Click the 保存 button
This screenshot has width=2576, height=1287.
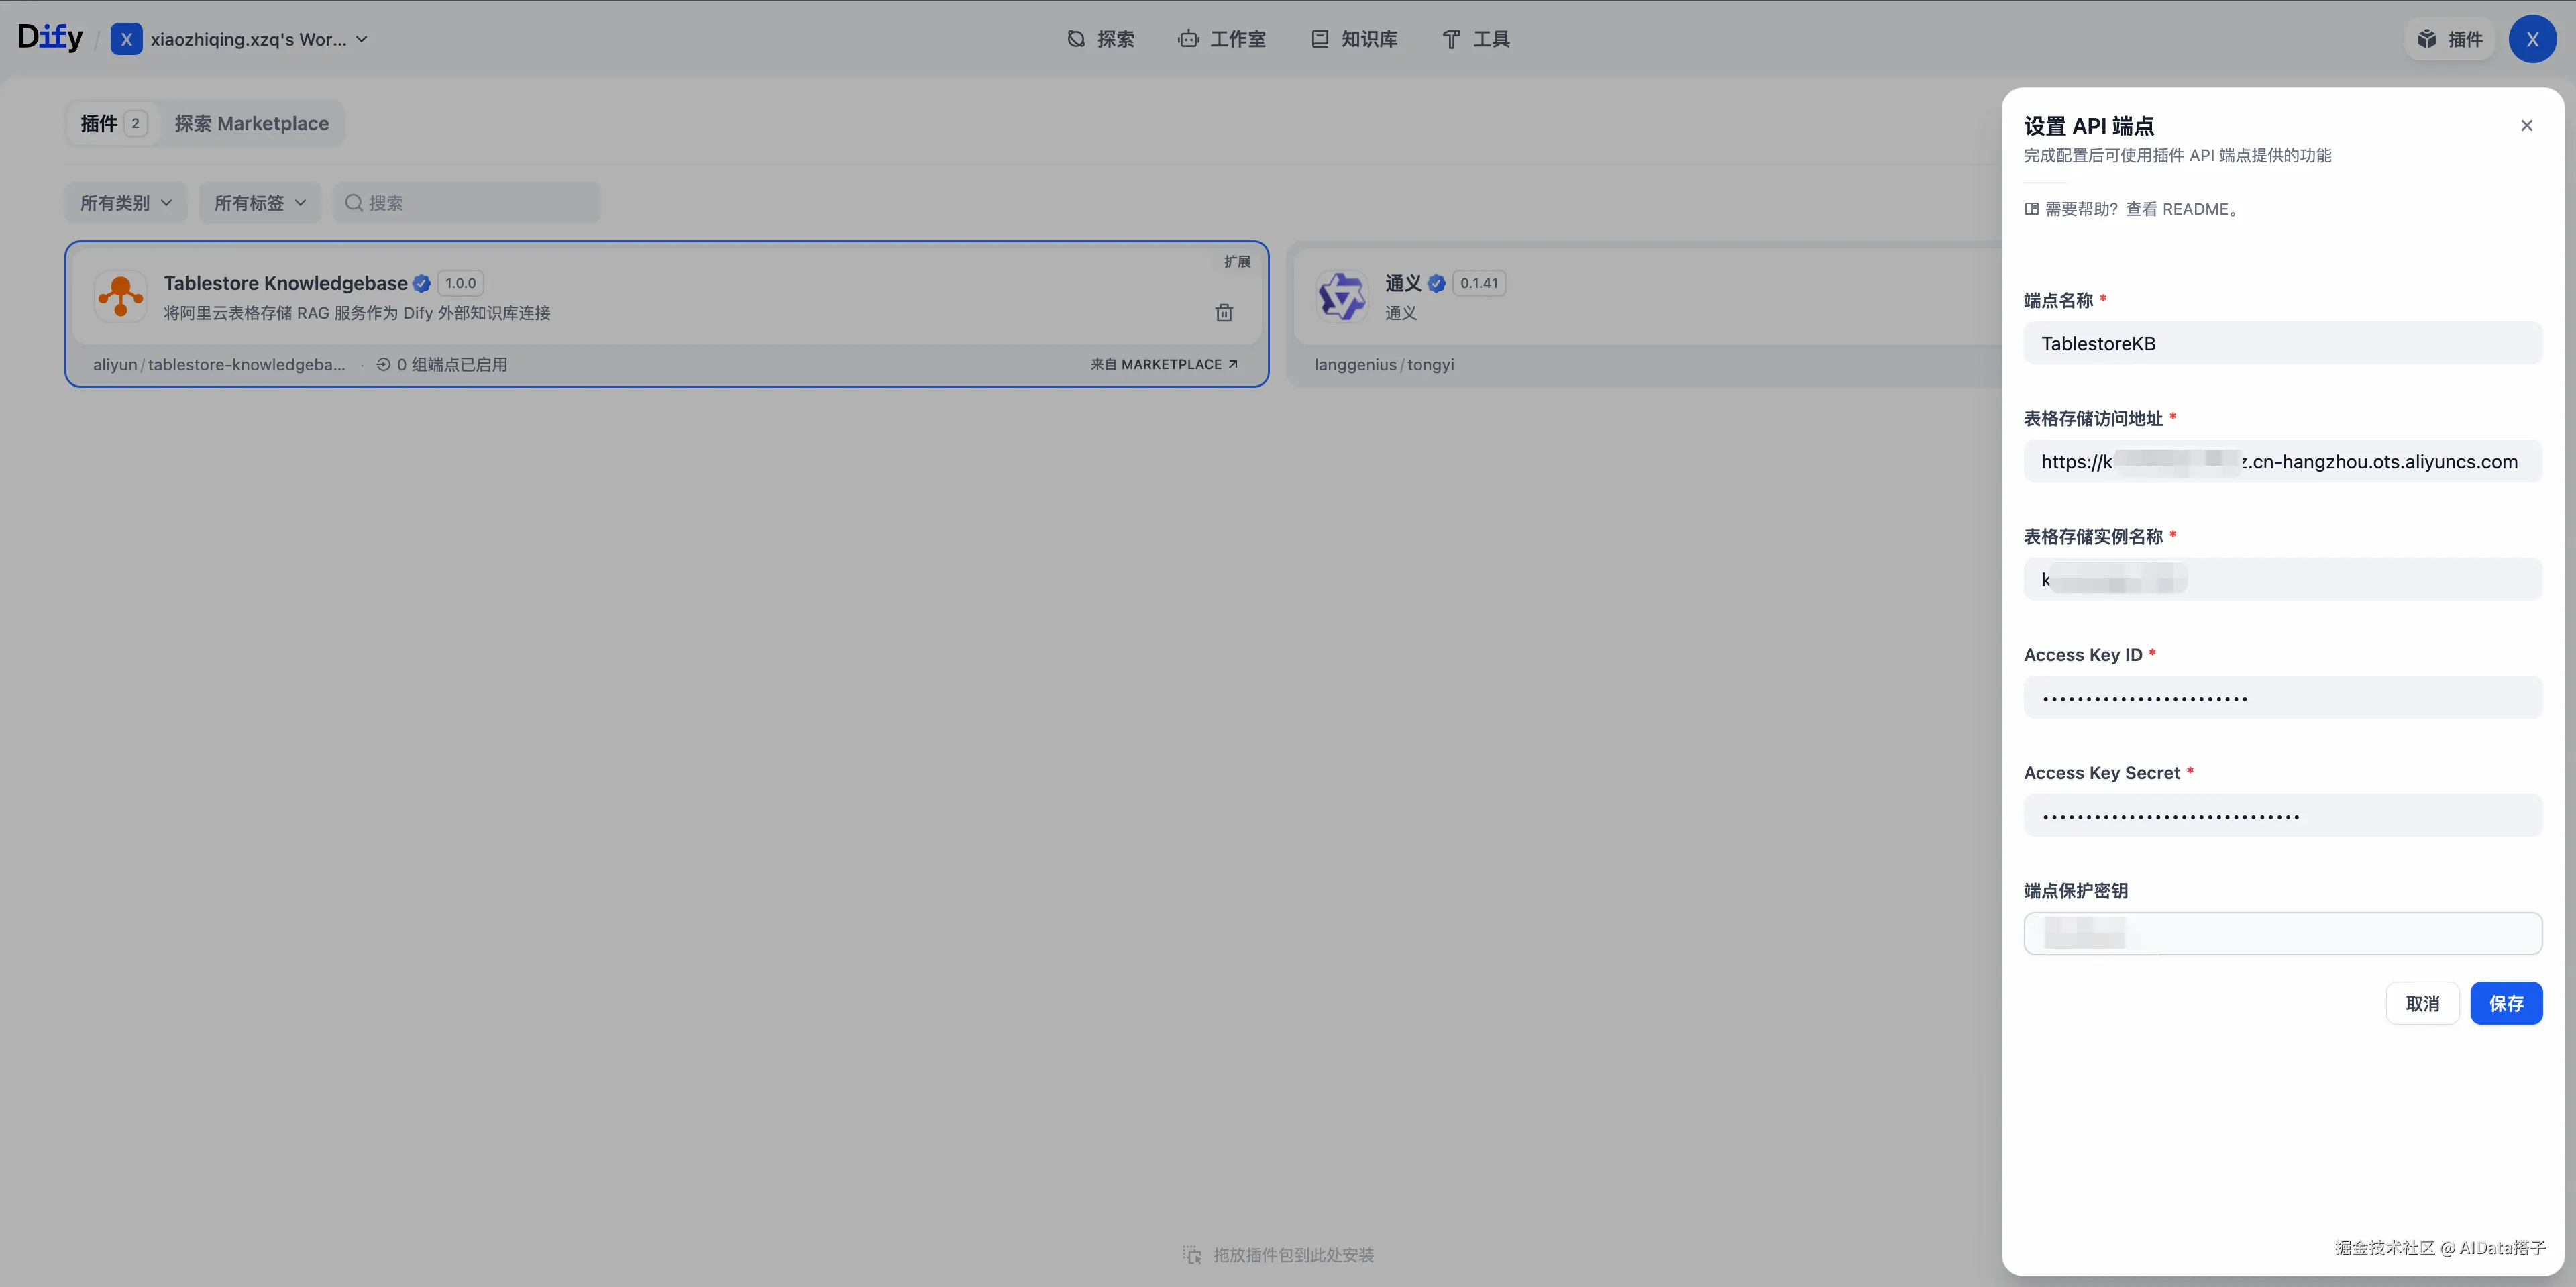tap(2506, 1003)
